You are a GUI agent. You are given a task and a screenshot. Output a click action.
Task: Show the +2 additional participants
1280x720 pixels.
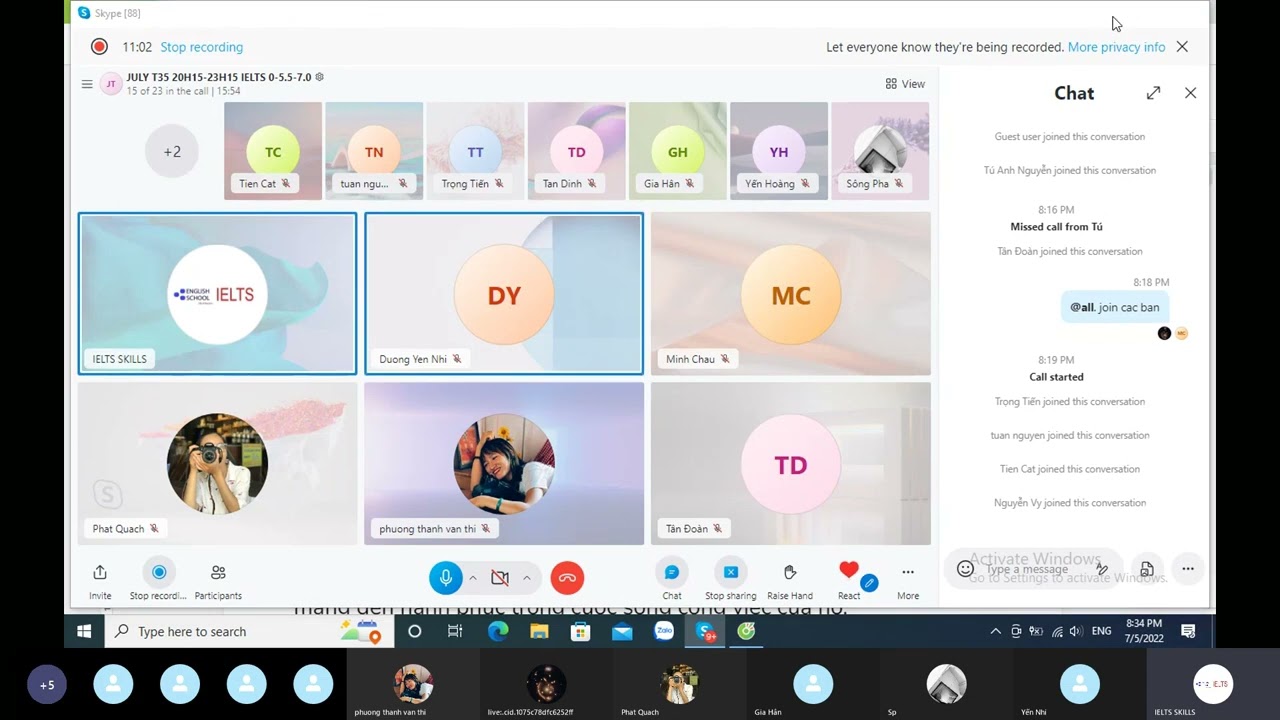coord(172,152)
